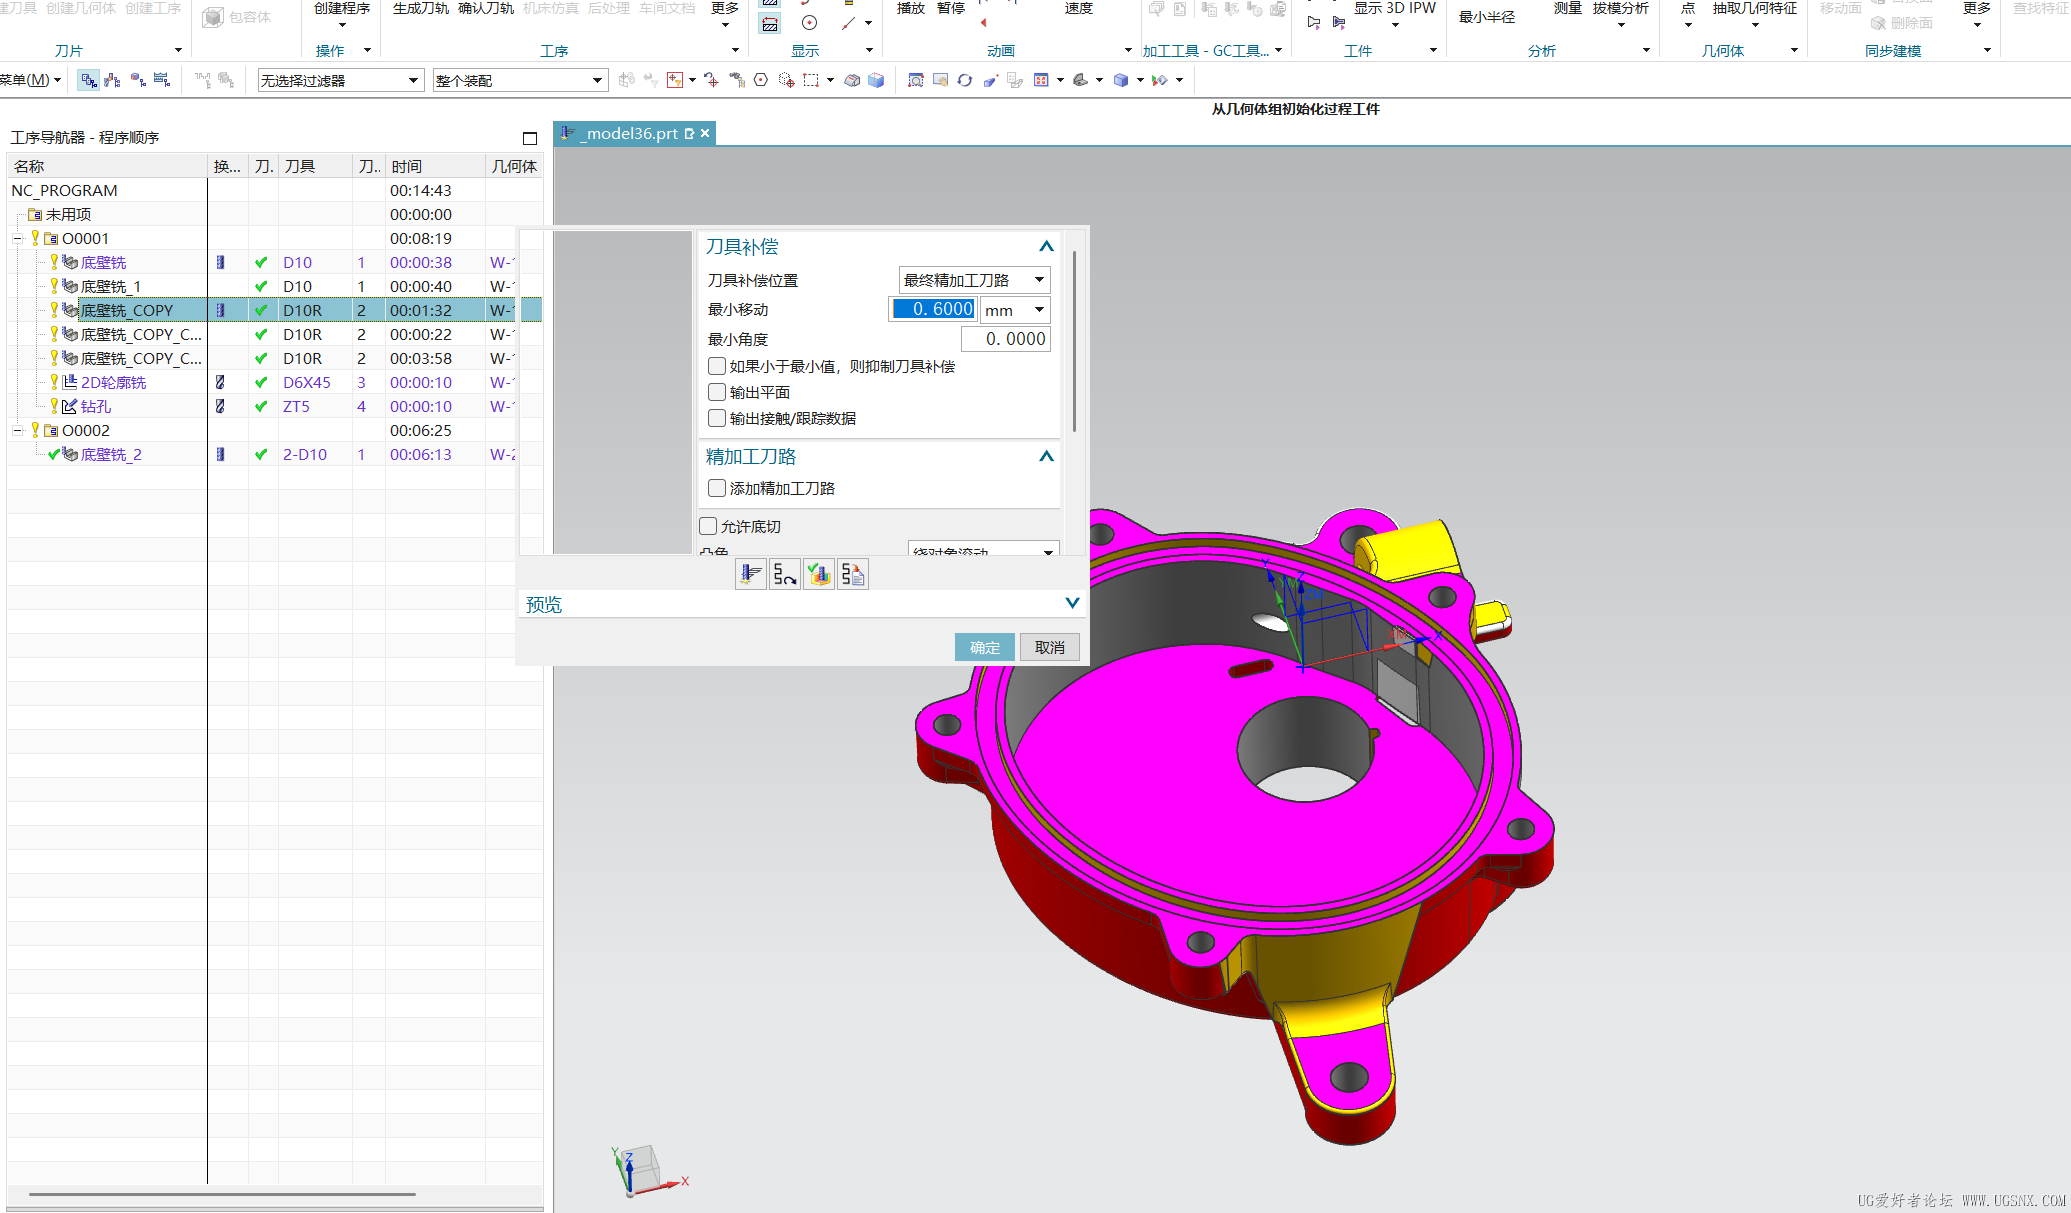Click the rotate/refresh view toolbar icon

pos(964,80)
